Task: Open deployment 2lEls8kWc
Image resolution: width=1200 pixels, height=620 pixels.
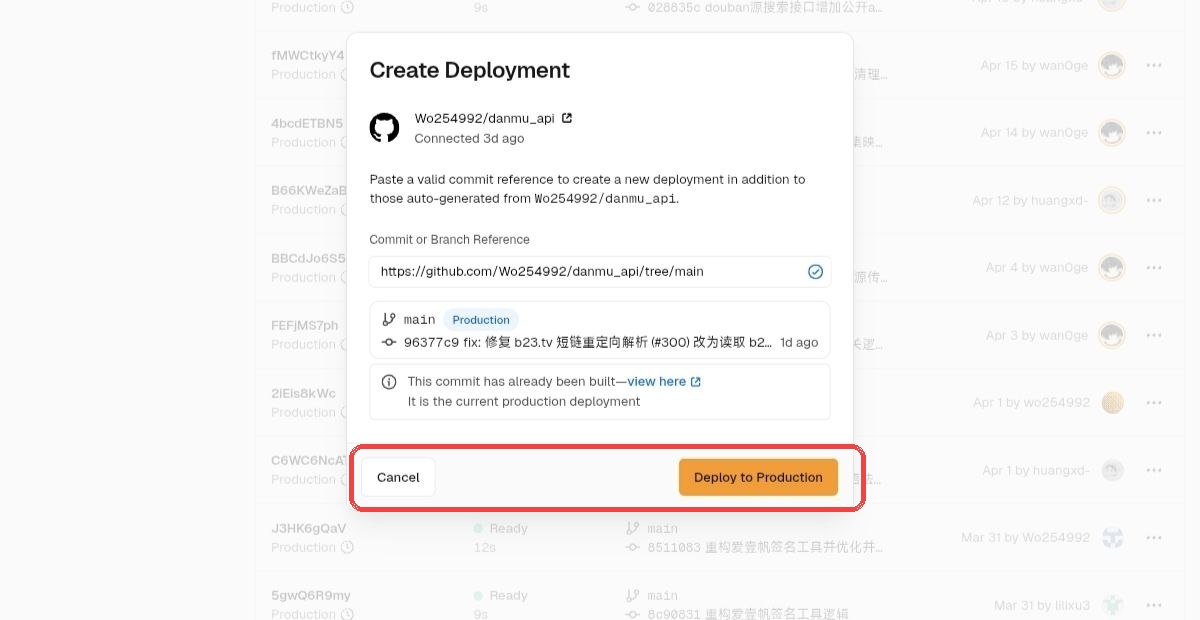Action: click(304, 393)
